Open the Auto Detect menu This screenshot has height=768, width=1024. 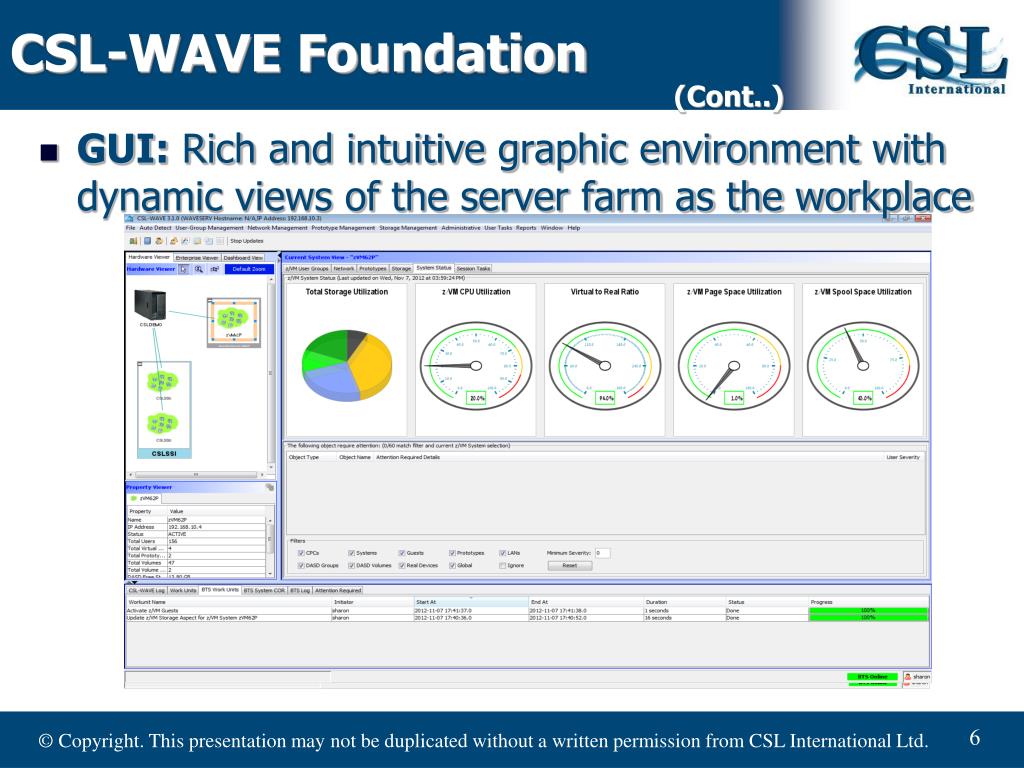(x=155, y=228)
